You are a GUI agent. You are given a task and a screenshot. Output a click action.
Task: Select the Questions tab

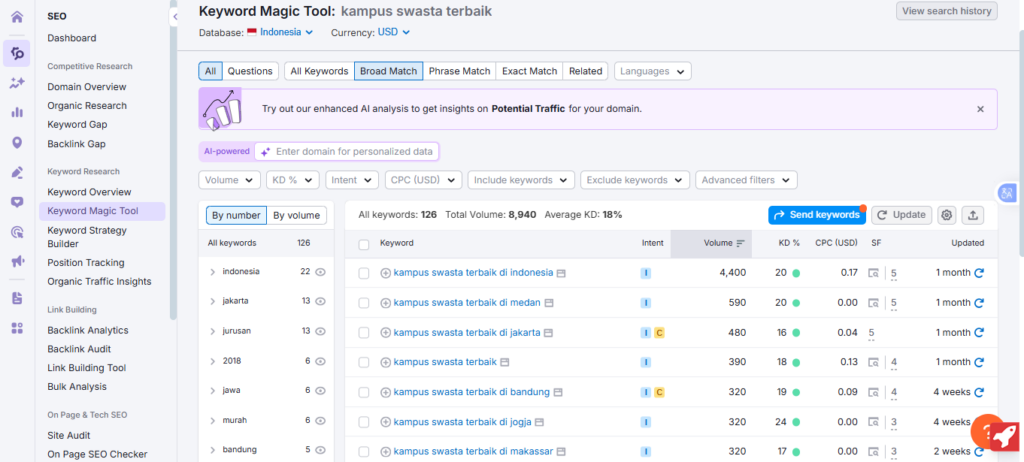click(x=250, y=71)
